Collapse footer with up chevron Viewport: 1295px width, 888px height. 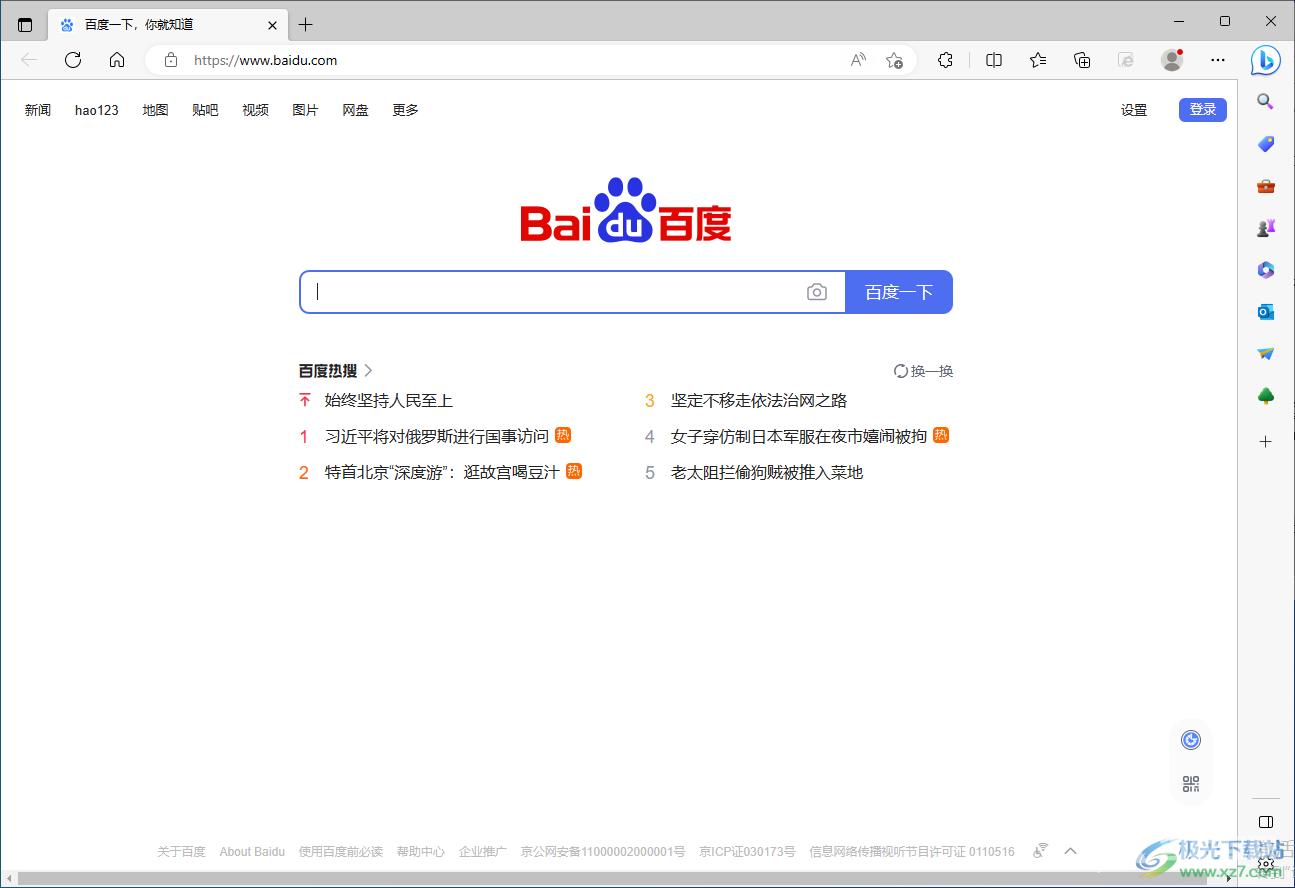click(1070, 852)
